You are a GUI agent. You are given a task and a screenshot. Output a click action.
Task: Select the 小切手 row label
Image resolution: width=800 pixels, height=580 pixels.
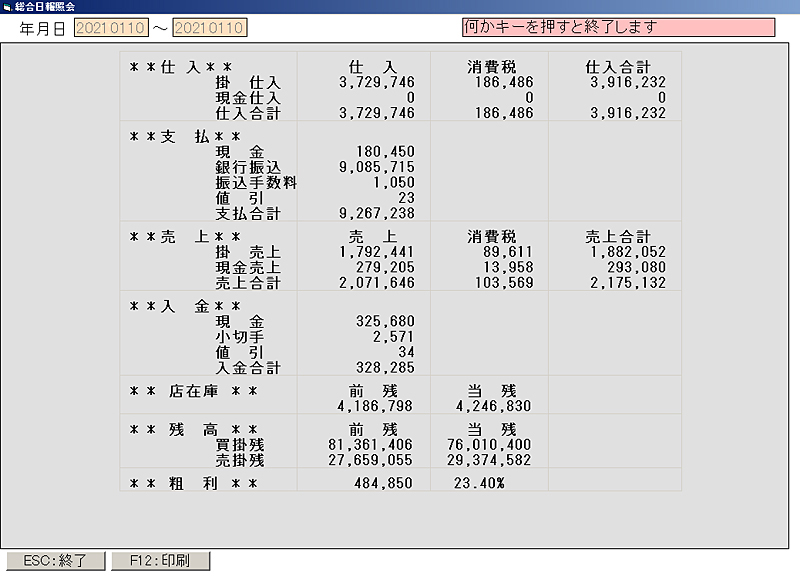(x=240, y=337)
